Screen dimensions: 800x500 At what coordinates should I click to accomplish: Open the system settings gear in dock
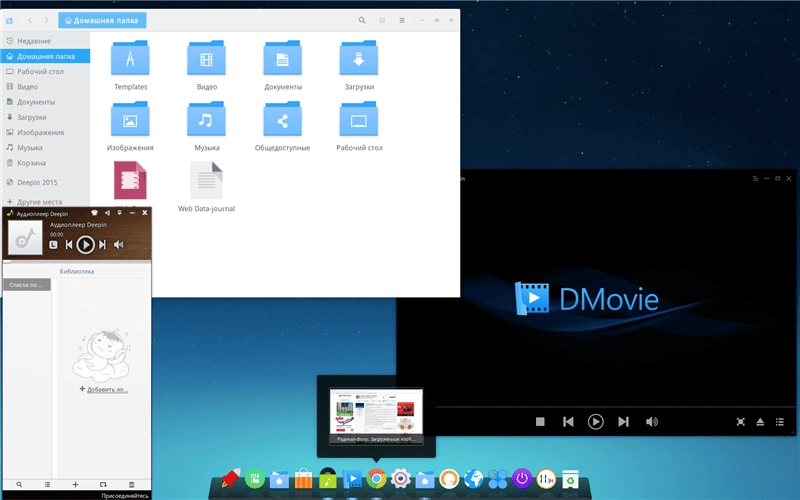pyautogui.click(x=401, y=479)
